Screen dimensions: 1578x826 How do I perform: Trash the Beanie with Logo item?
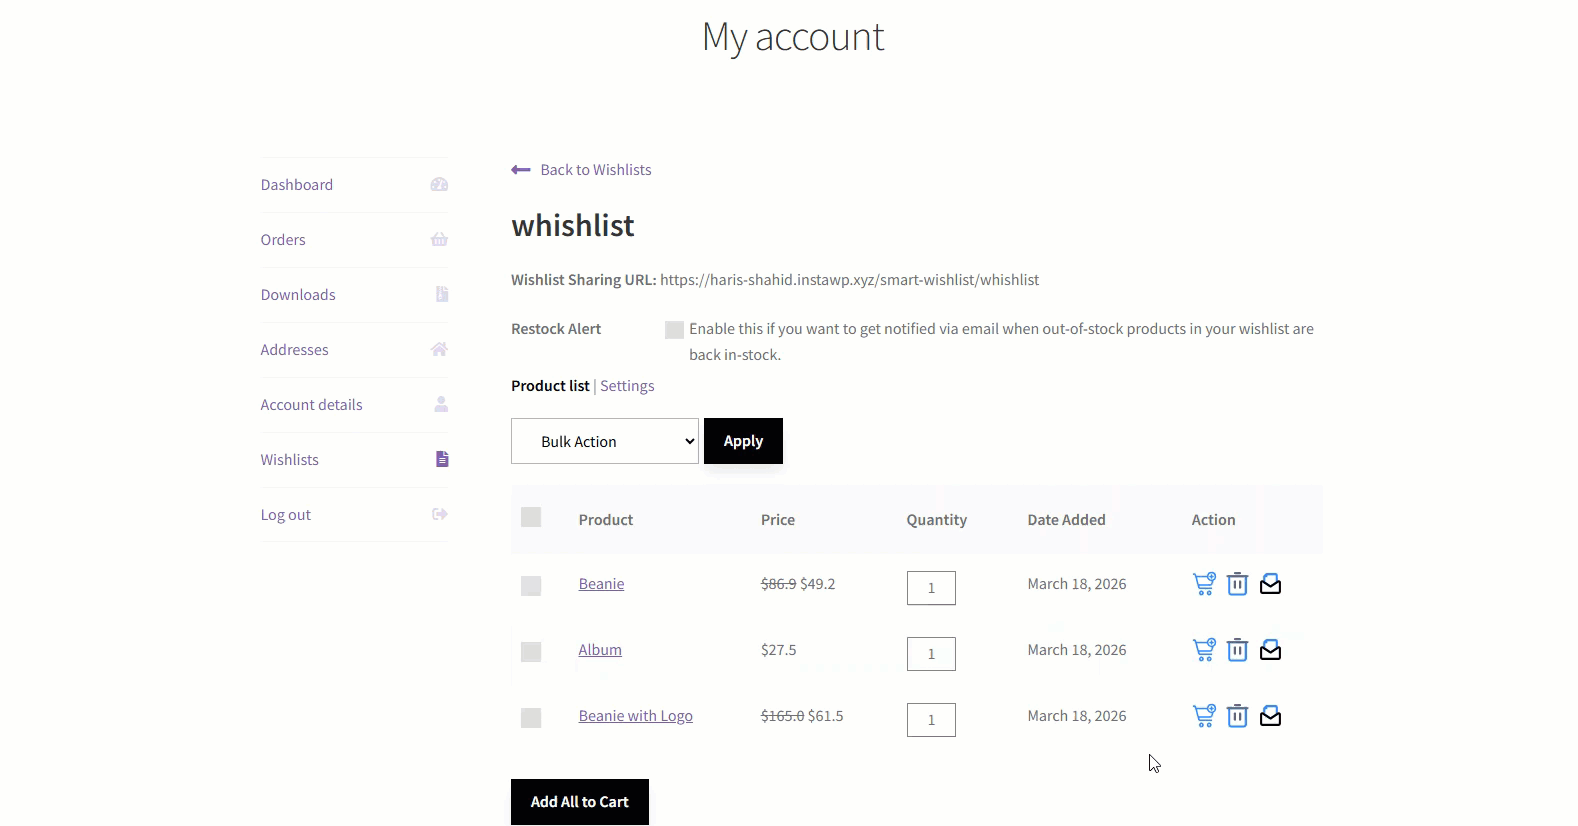1237,716
